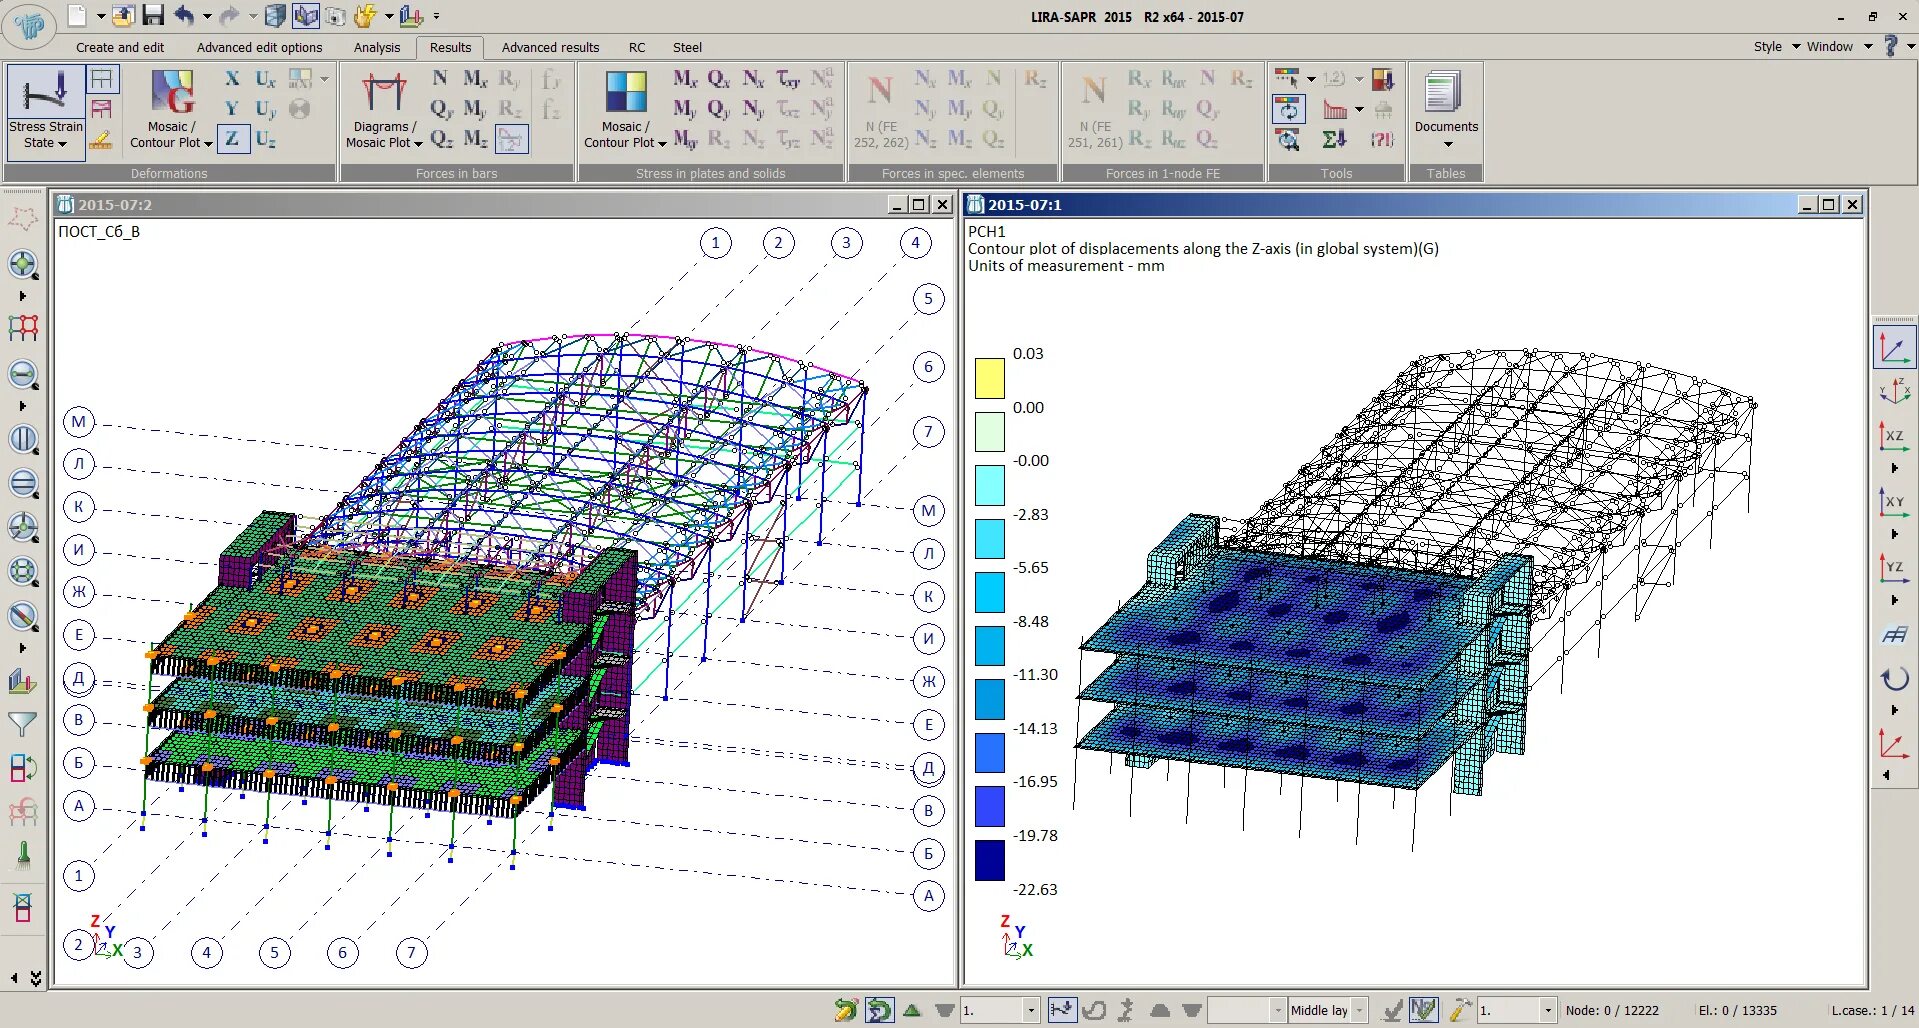The width and height of the screenshot is (1919, 1028).
Task: Open the red bar chart dropdown in Tools
Action: tap(1359, 109)
